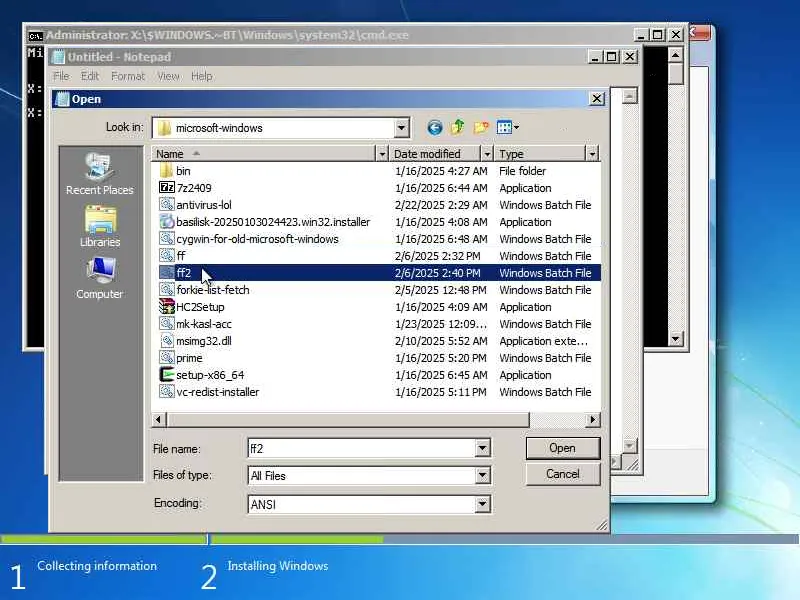Screen dimensions: 800x600
Task: Click the cmd.exe title bar icon
Action: coord(35,36)
